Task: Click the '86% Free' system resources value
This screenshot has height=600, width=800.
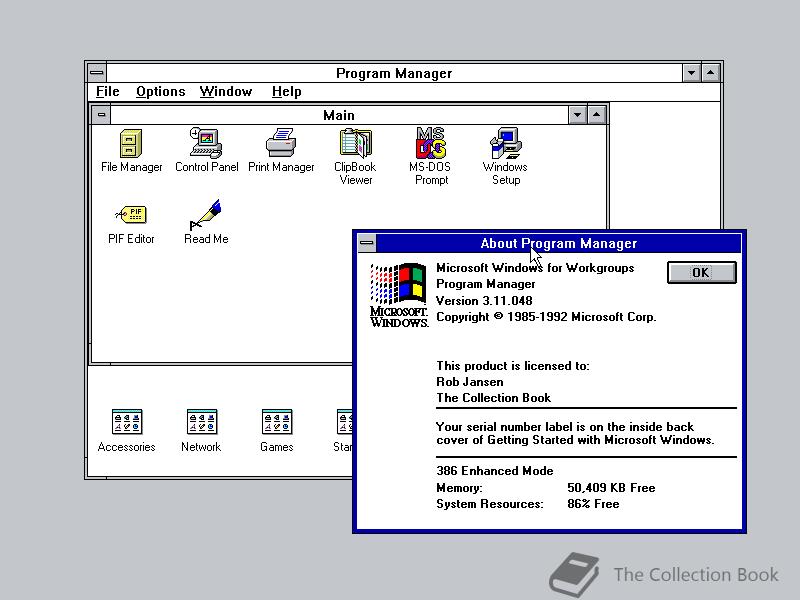Action: [x=593, y=504]
